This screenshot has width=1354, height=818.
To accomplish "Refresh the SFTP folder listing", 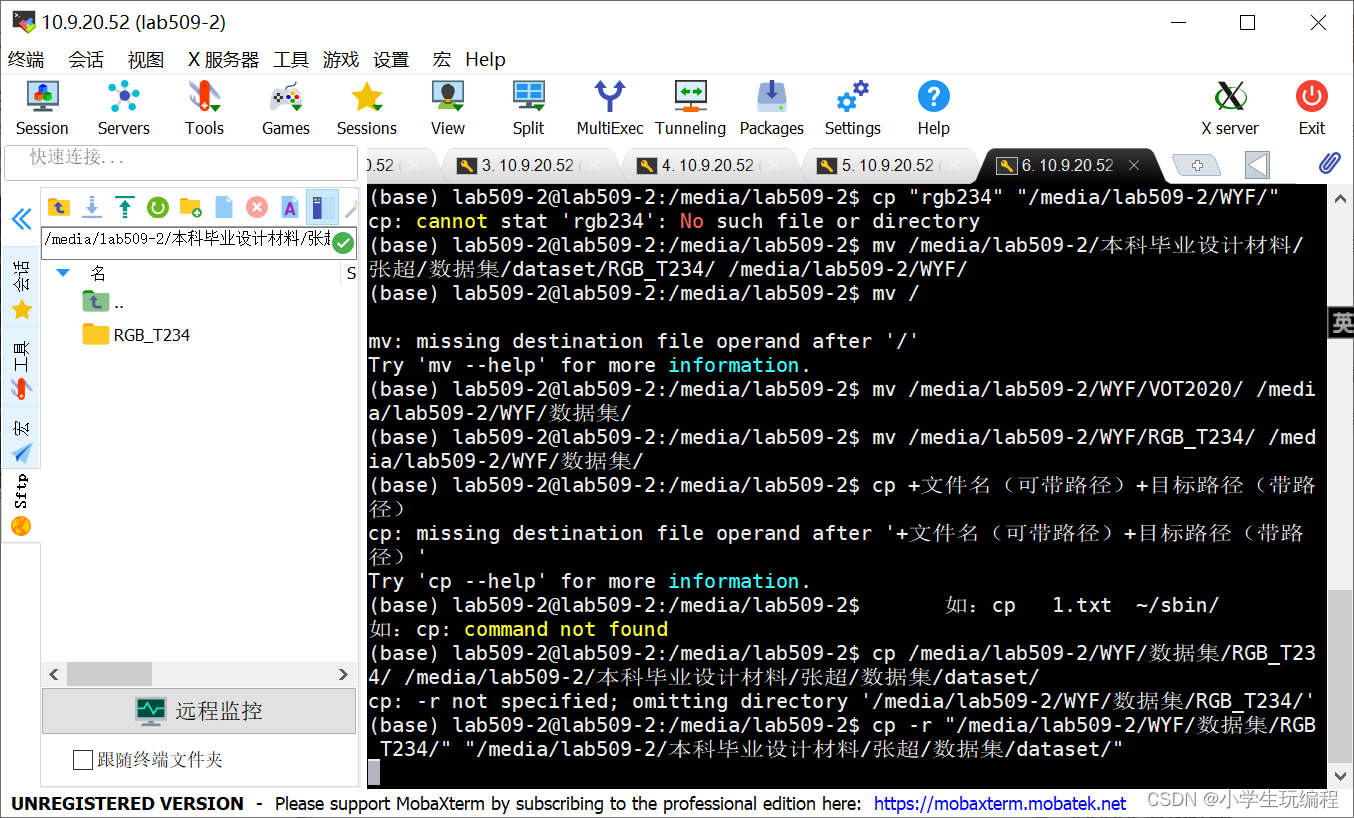I will (x=158, y=207).
